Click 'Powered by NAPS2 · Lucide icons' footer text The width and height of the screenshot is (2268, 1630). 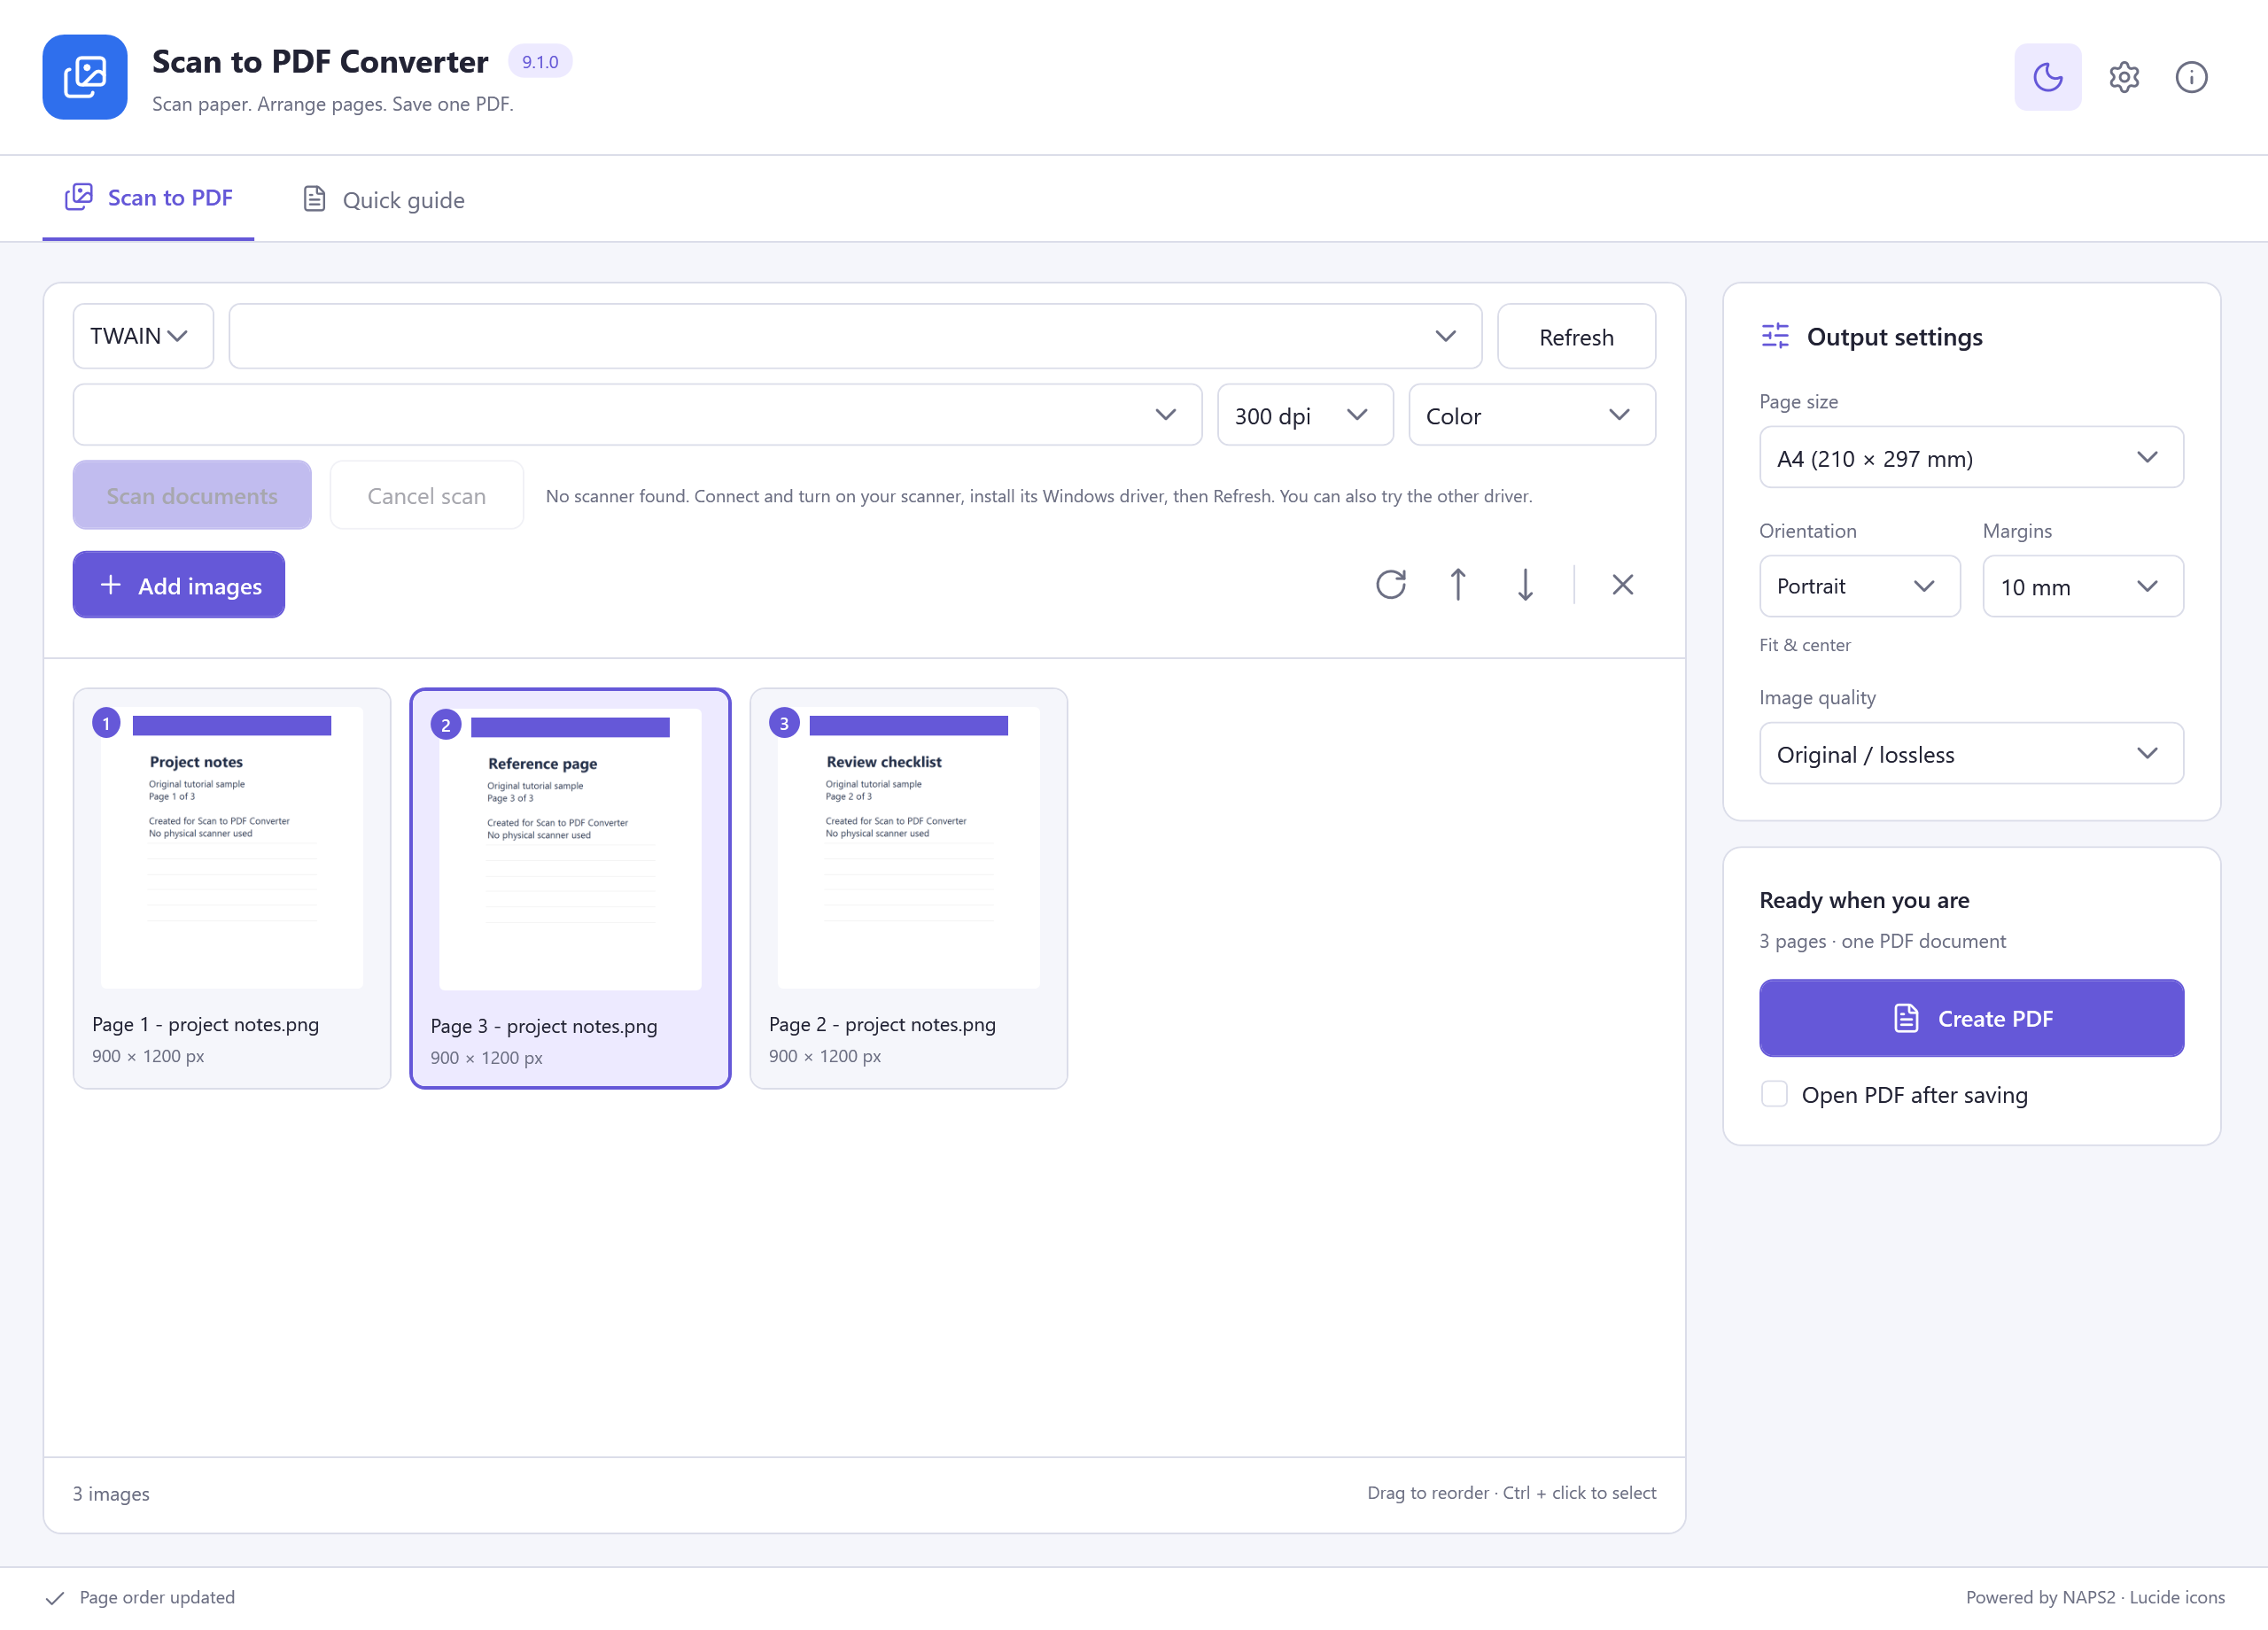coord(2094,1598)
